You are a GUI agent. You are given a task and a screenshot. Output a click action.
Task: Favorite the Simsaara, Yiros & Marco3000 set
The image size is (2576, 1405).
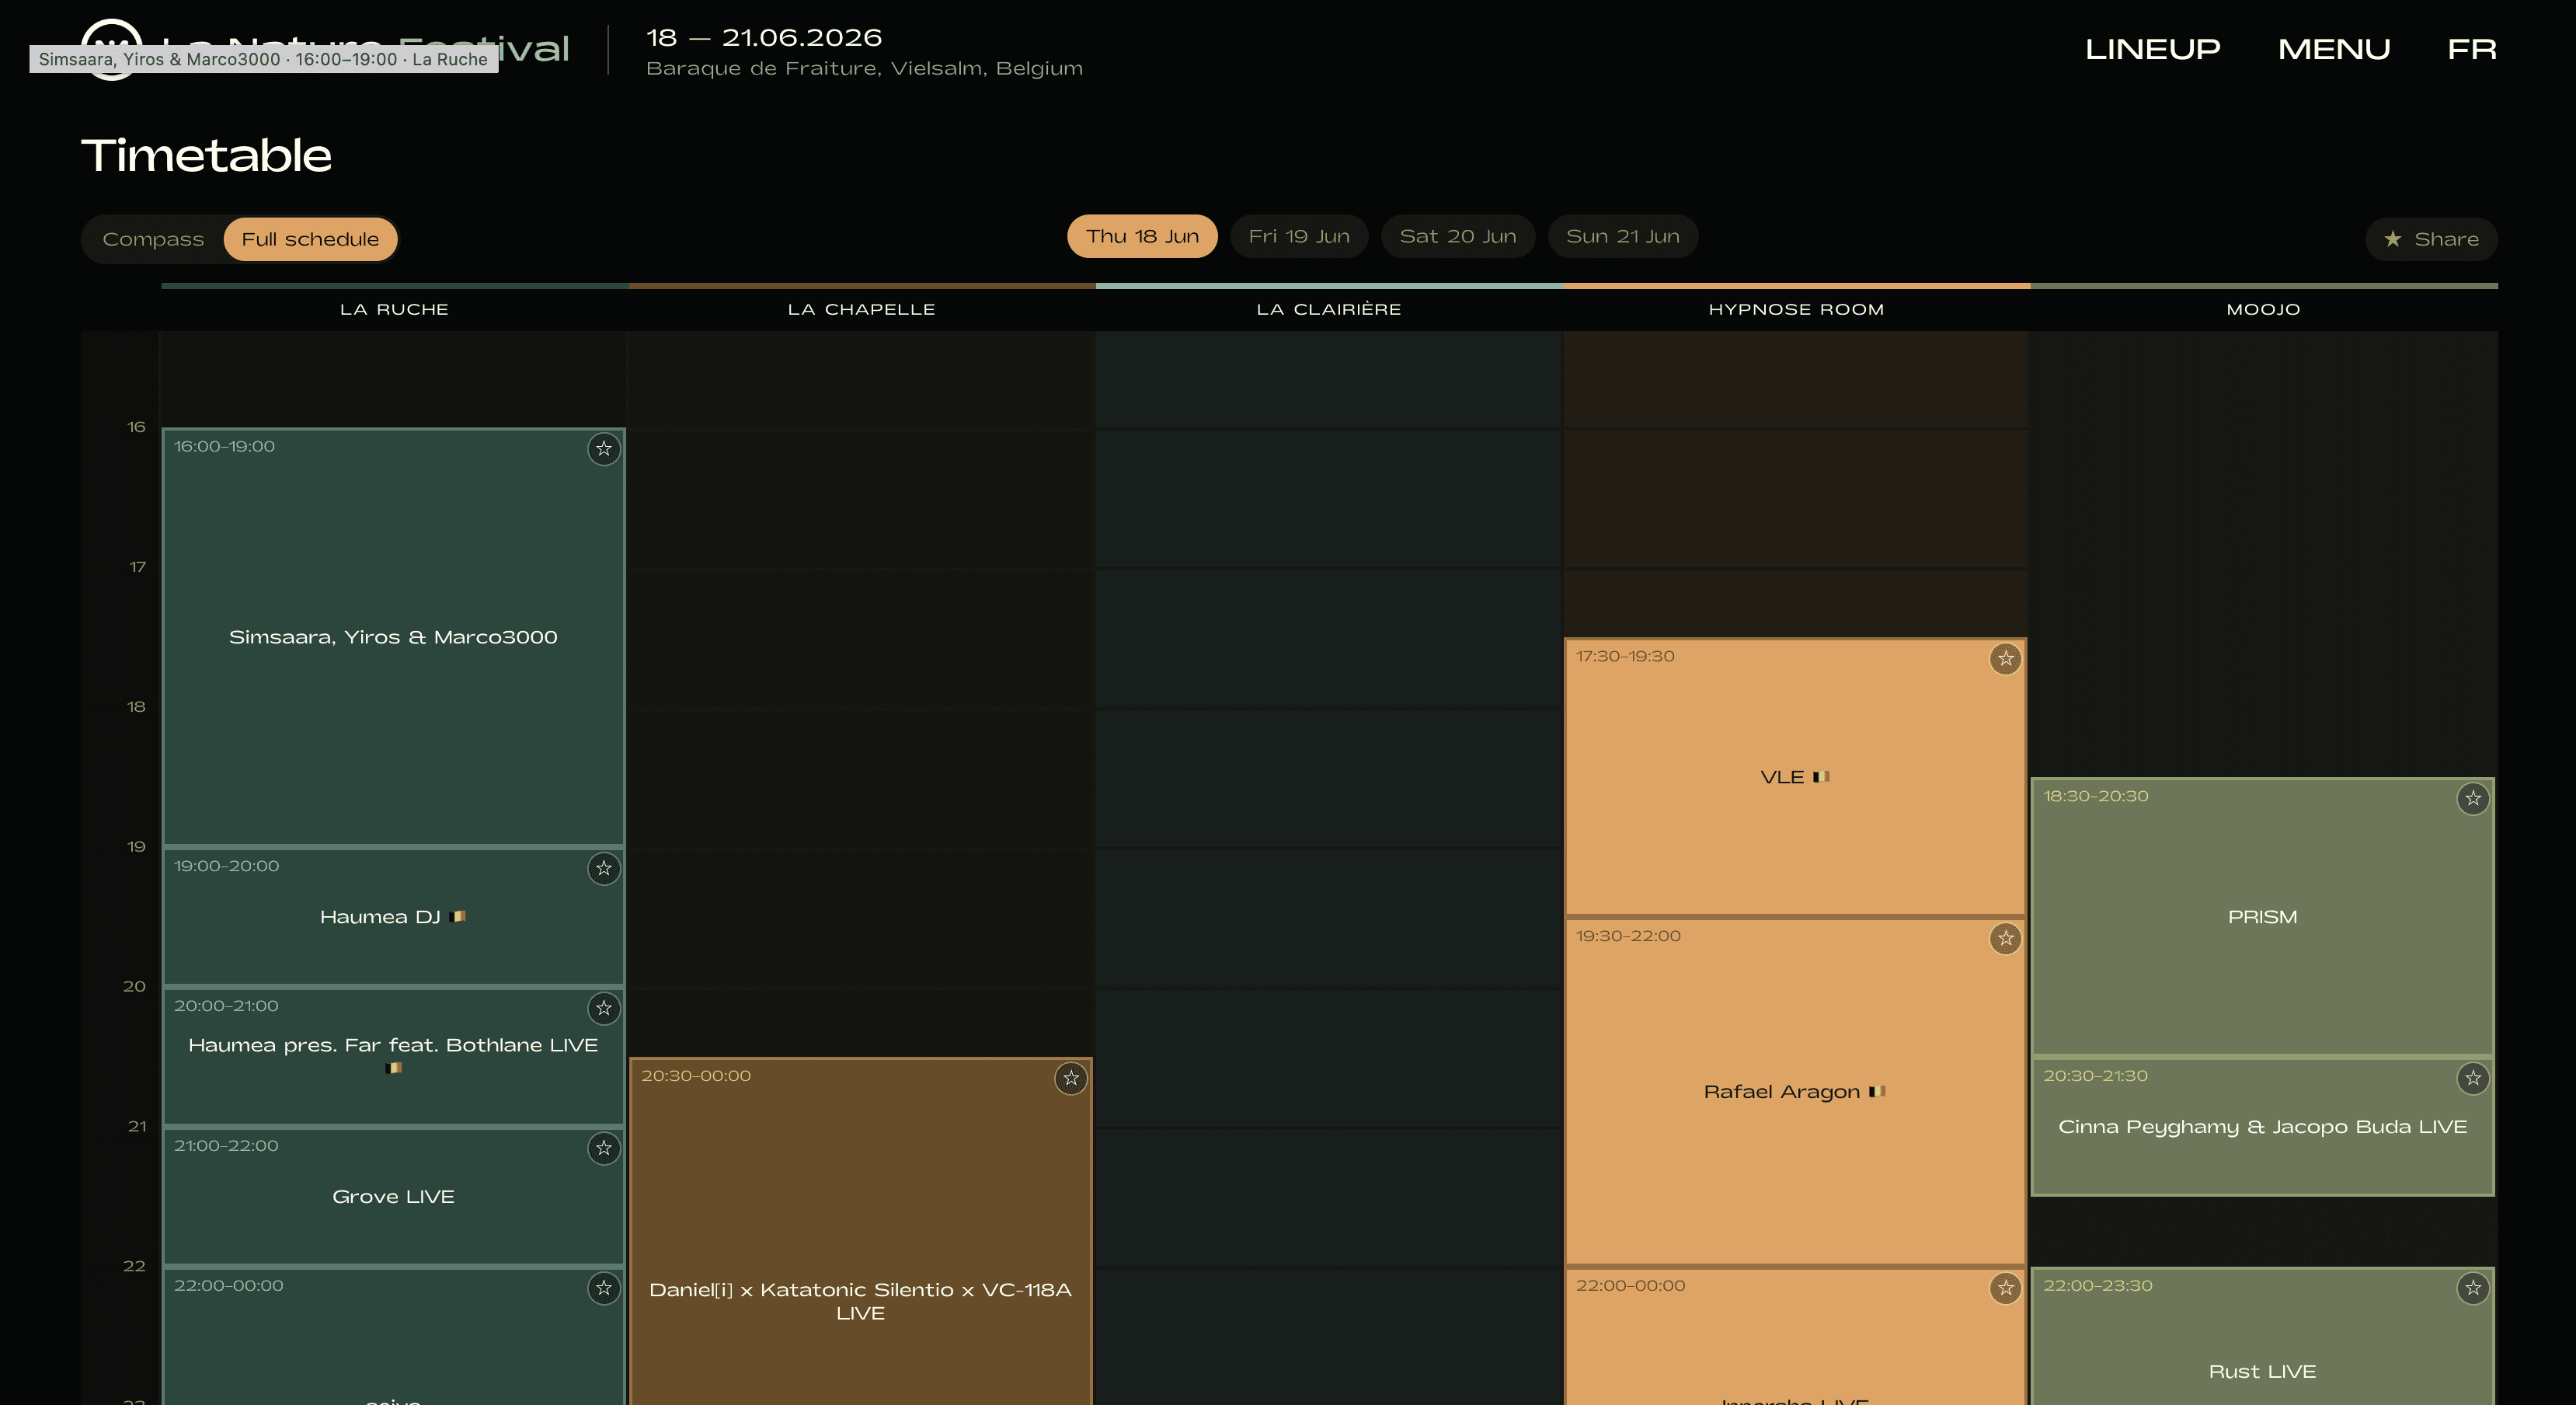[x=603, y=449]
